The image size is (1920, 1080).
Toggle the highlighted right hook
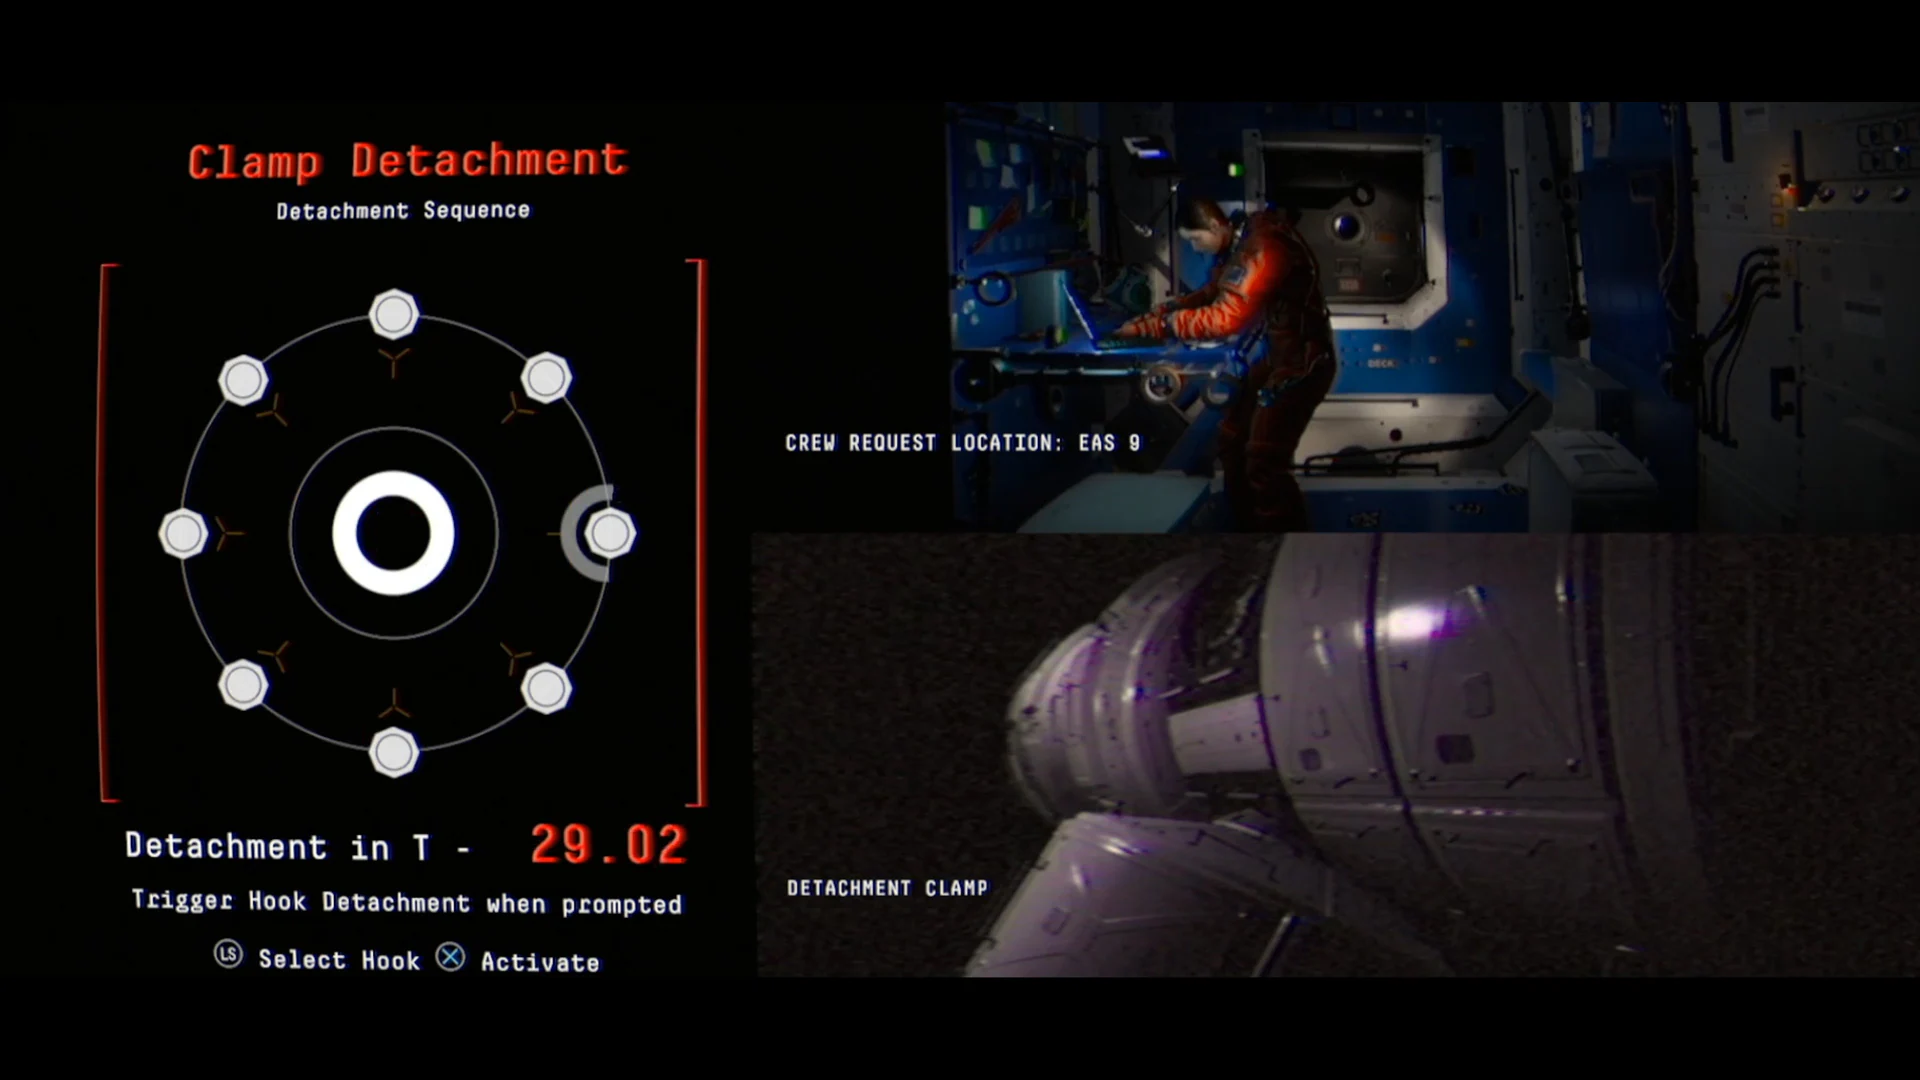608,533
